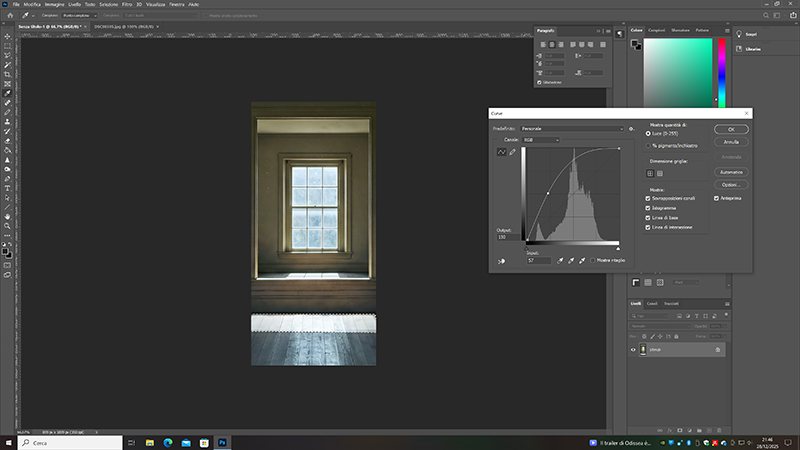Image resolution: width=800 pixels, height=450 pixels.
Task: Switch to the Canali tab
Action: pyautogui.click(x=652, y=304)
